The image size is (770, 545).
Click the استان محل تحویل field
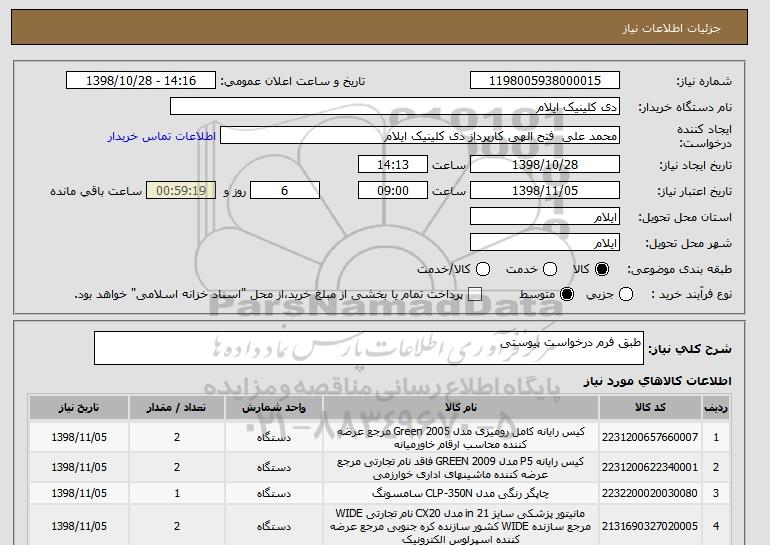pyautogui.click(x=545, y=217)
